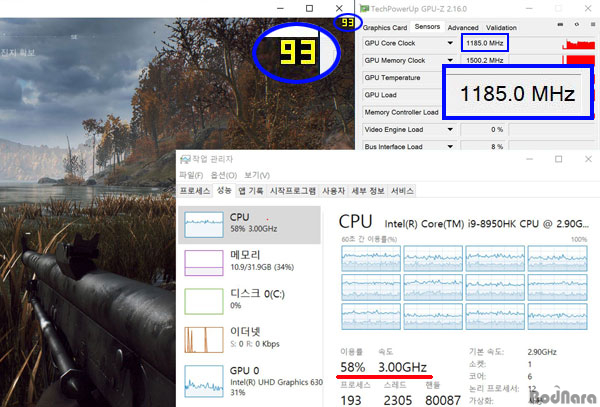Click the 60초 간 이용률(%) graph label

tap(369, 239)
